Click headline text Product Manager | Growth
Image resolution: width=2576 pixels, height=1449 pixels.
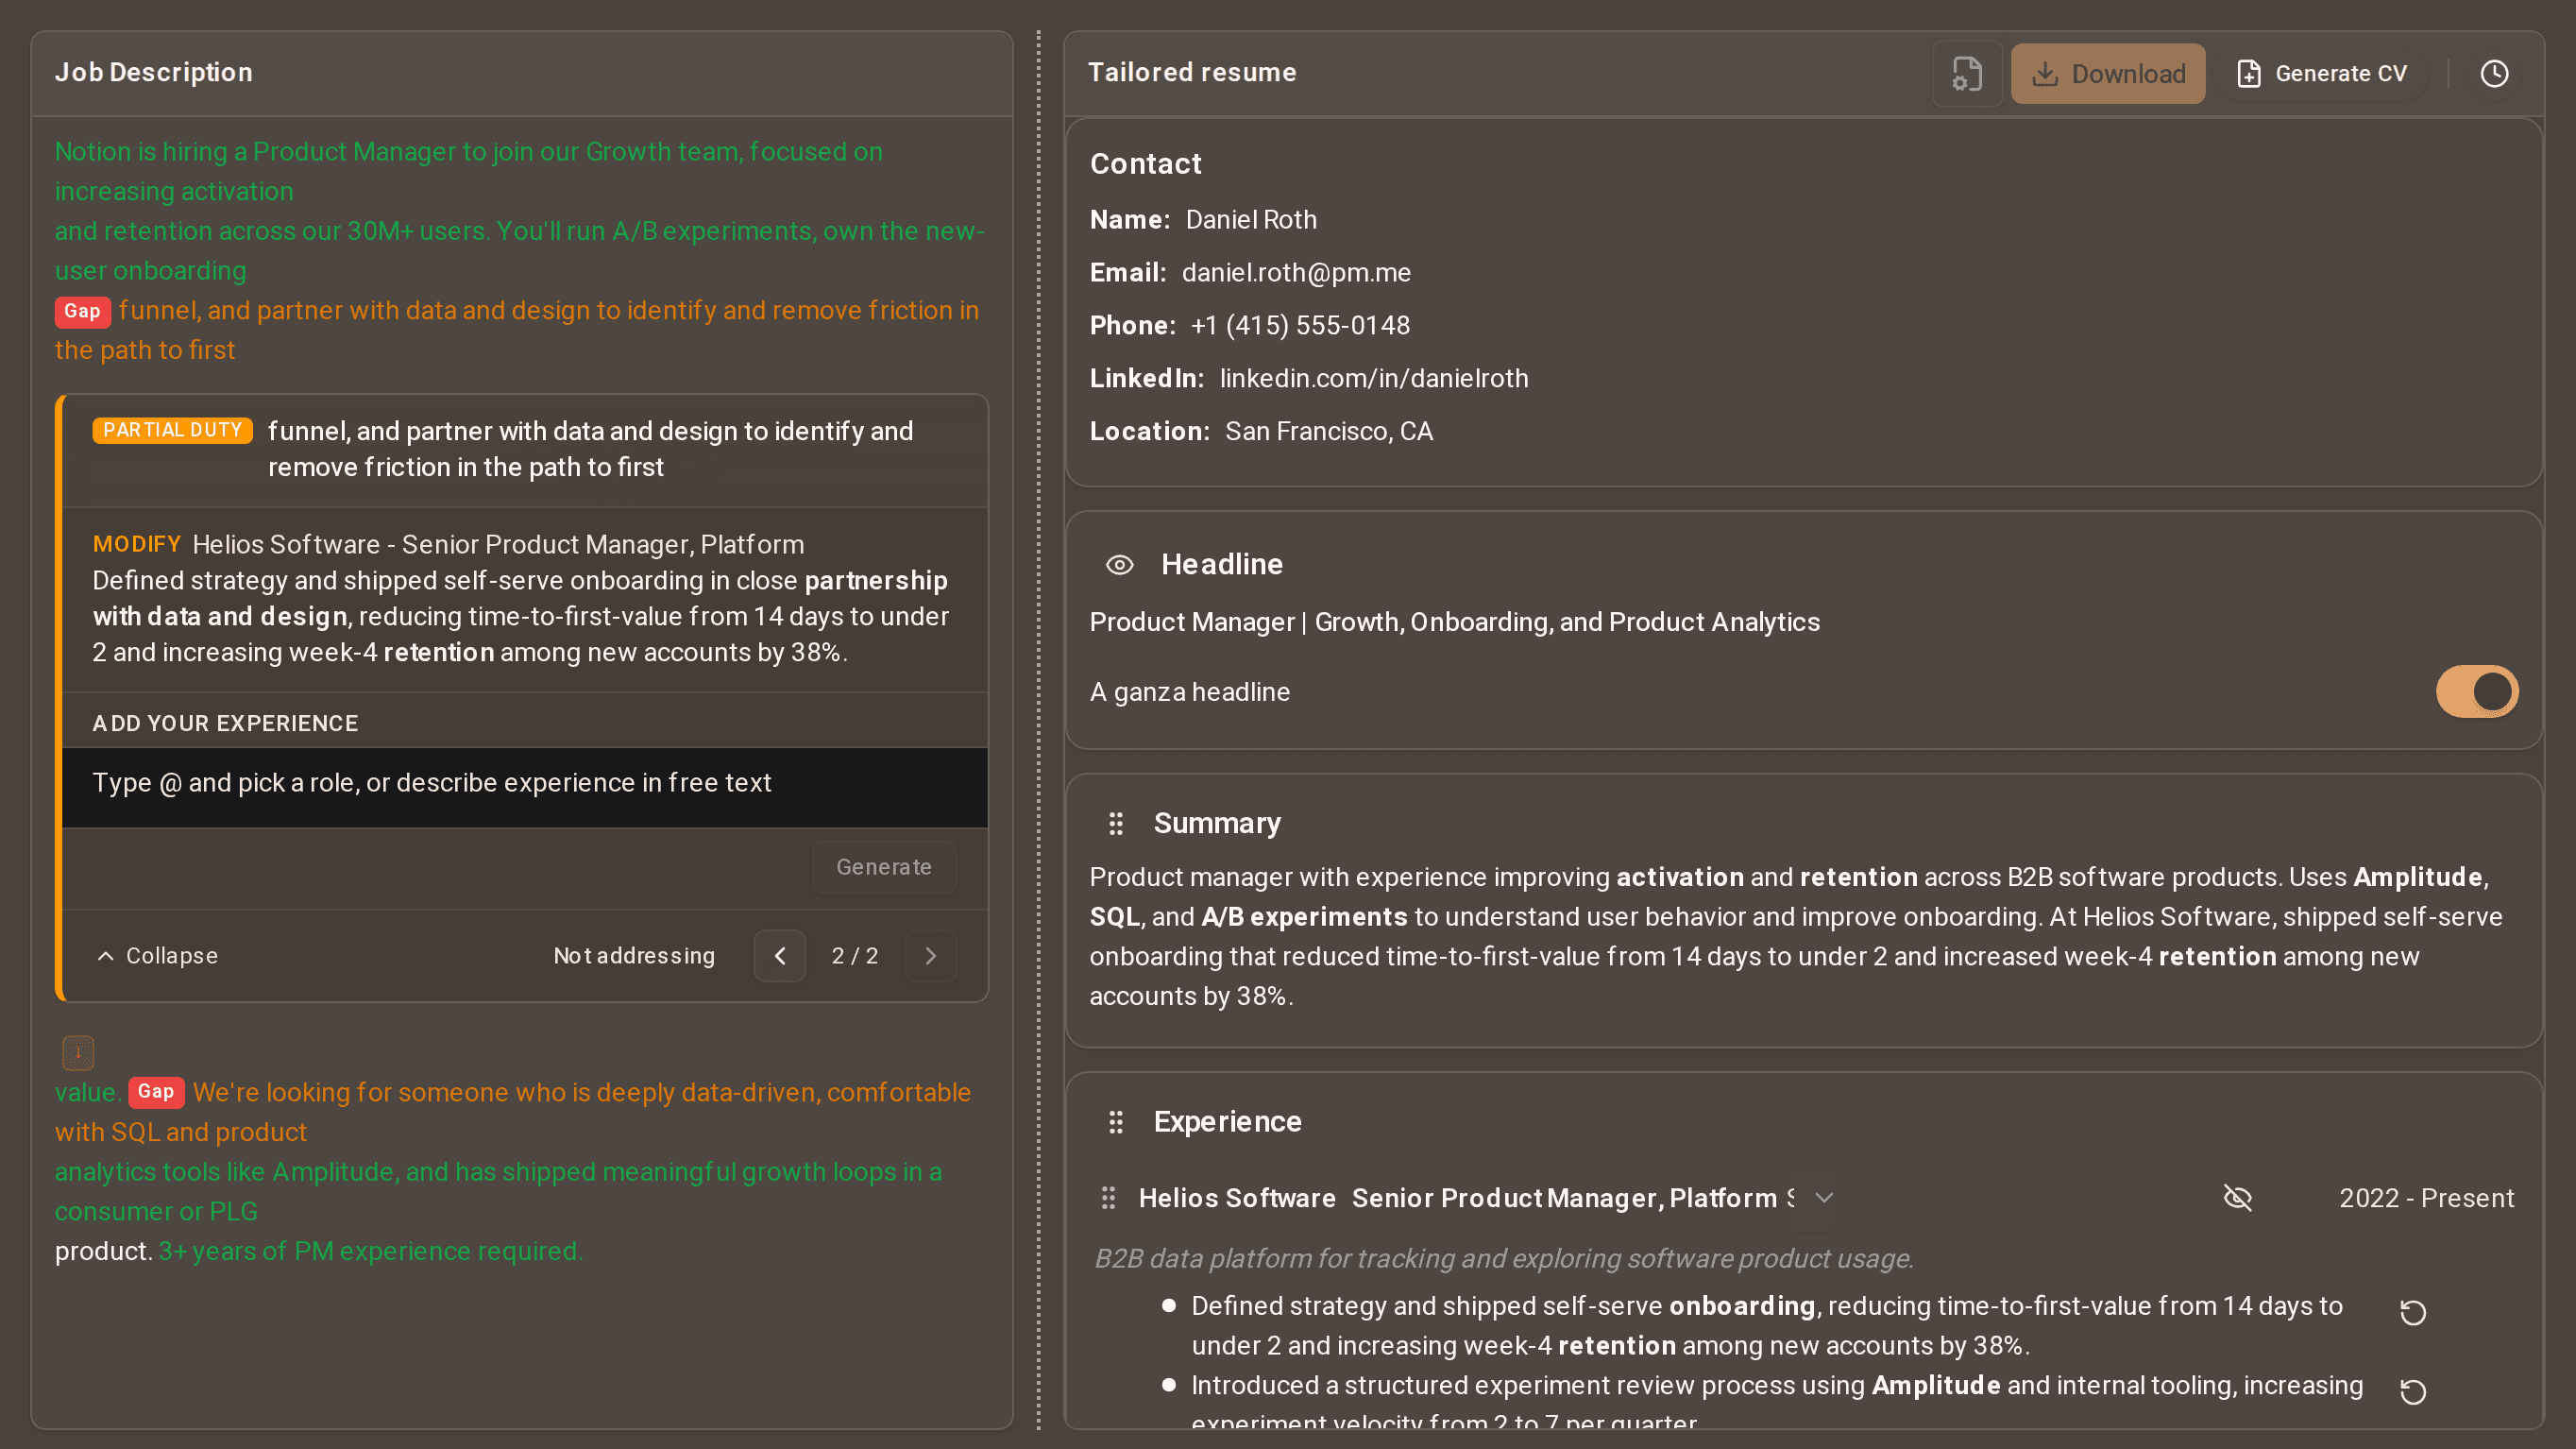tap(1454, 622)
